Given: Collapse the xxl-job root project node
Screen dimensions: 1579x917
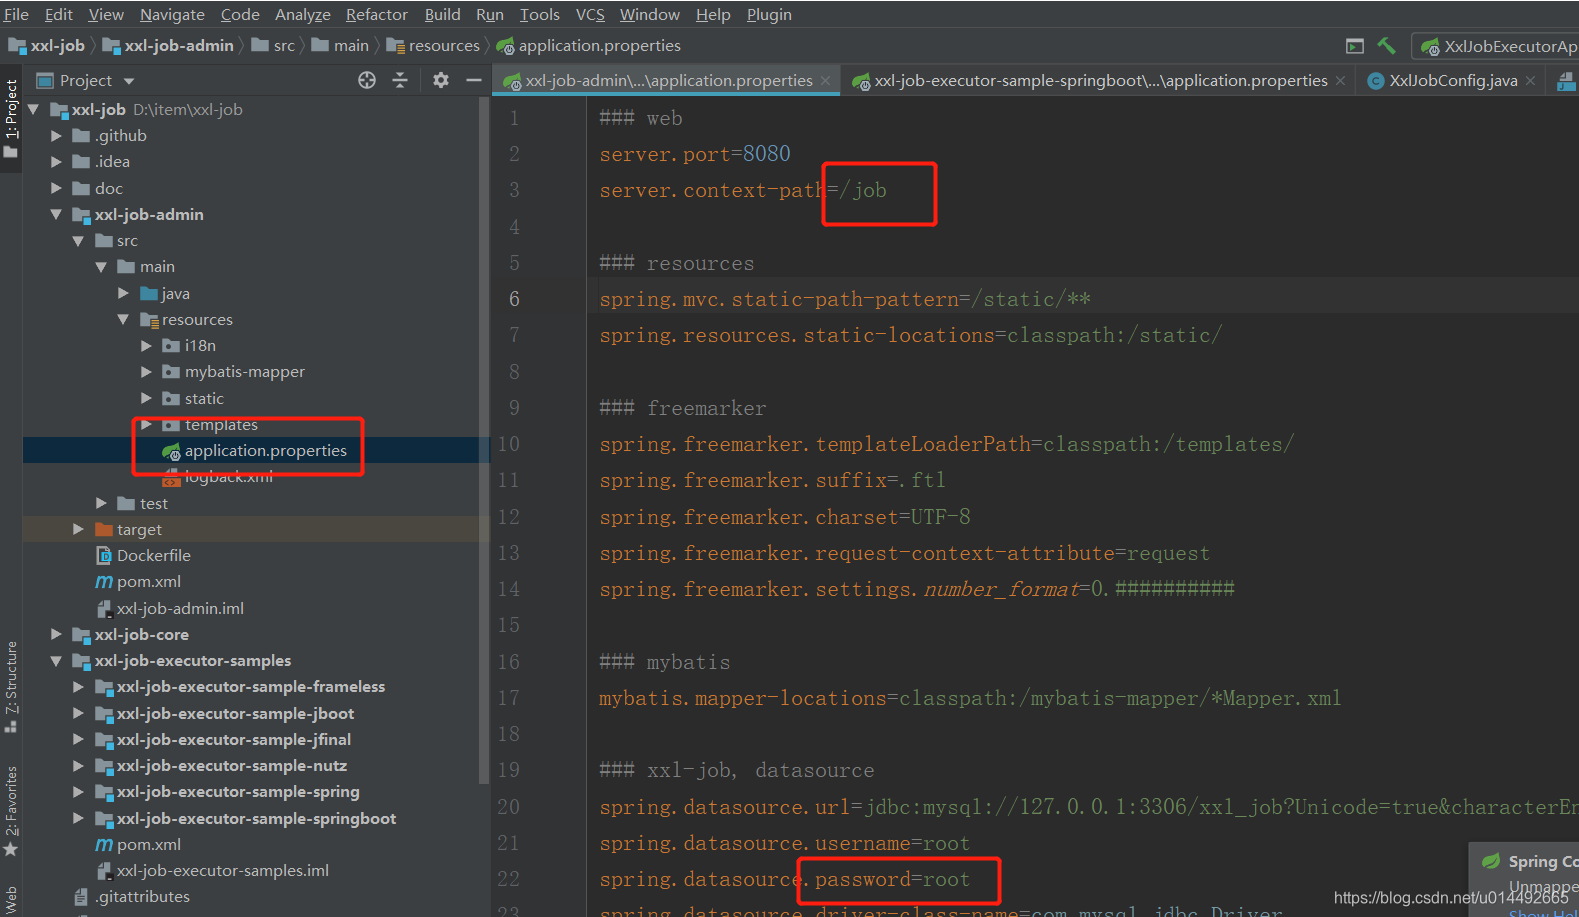Looking at the screenshot, I should coord(34,110).
